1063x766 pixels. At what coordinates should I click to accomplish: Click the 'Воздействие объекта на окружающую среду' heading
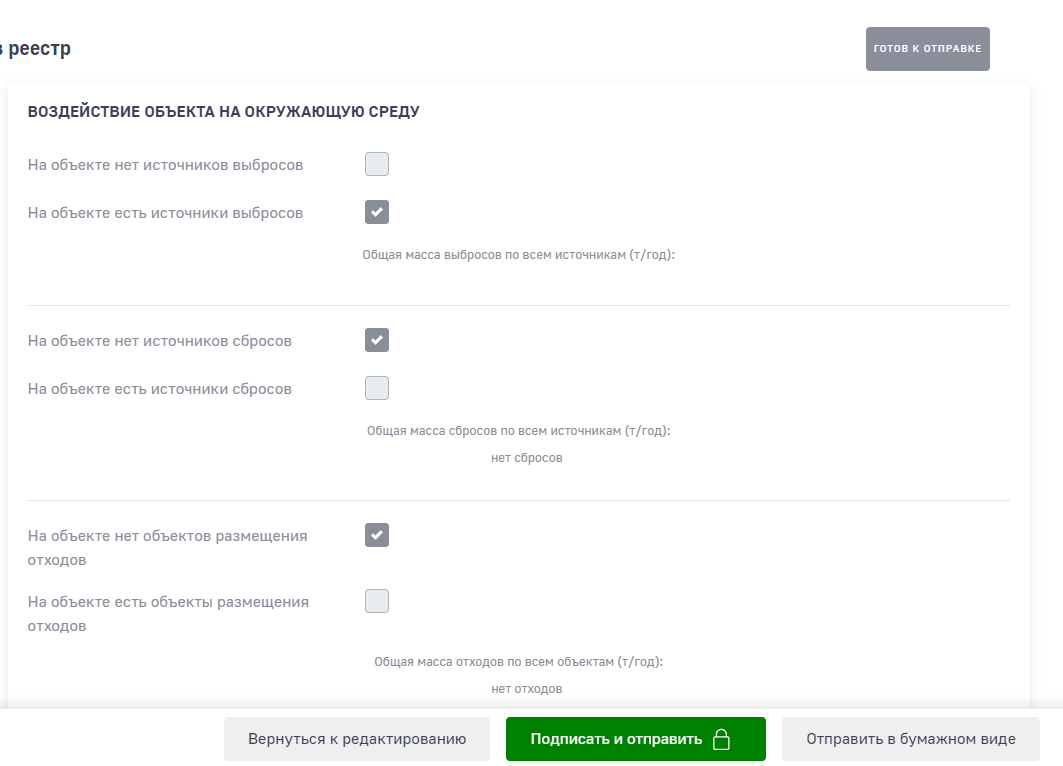point(223,112)
